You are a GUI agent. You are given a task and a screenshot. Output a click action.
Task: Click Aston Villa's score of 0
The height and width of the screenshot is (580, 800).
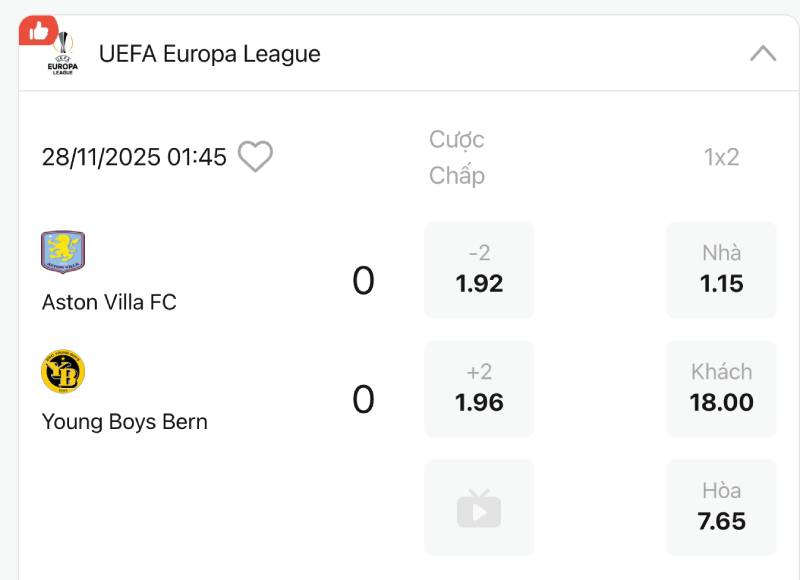[363, 281]
